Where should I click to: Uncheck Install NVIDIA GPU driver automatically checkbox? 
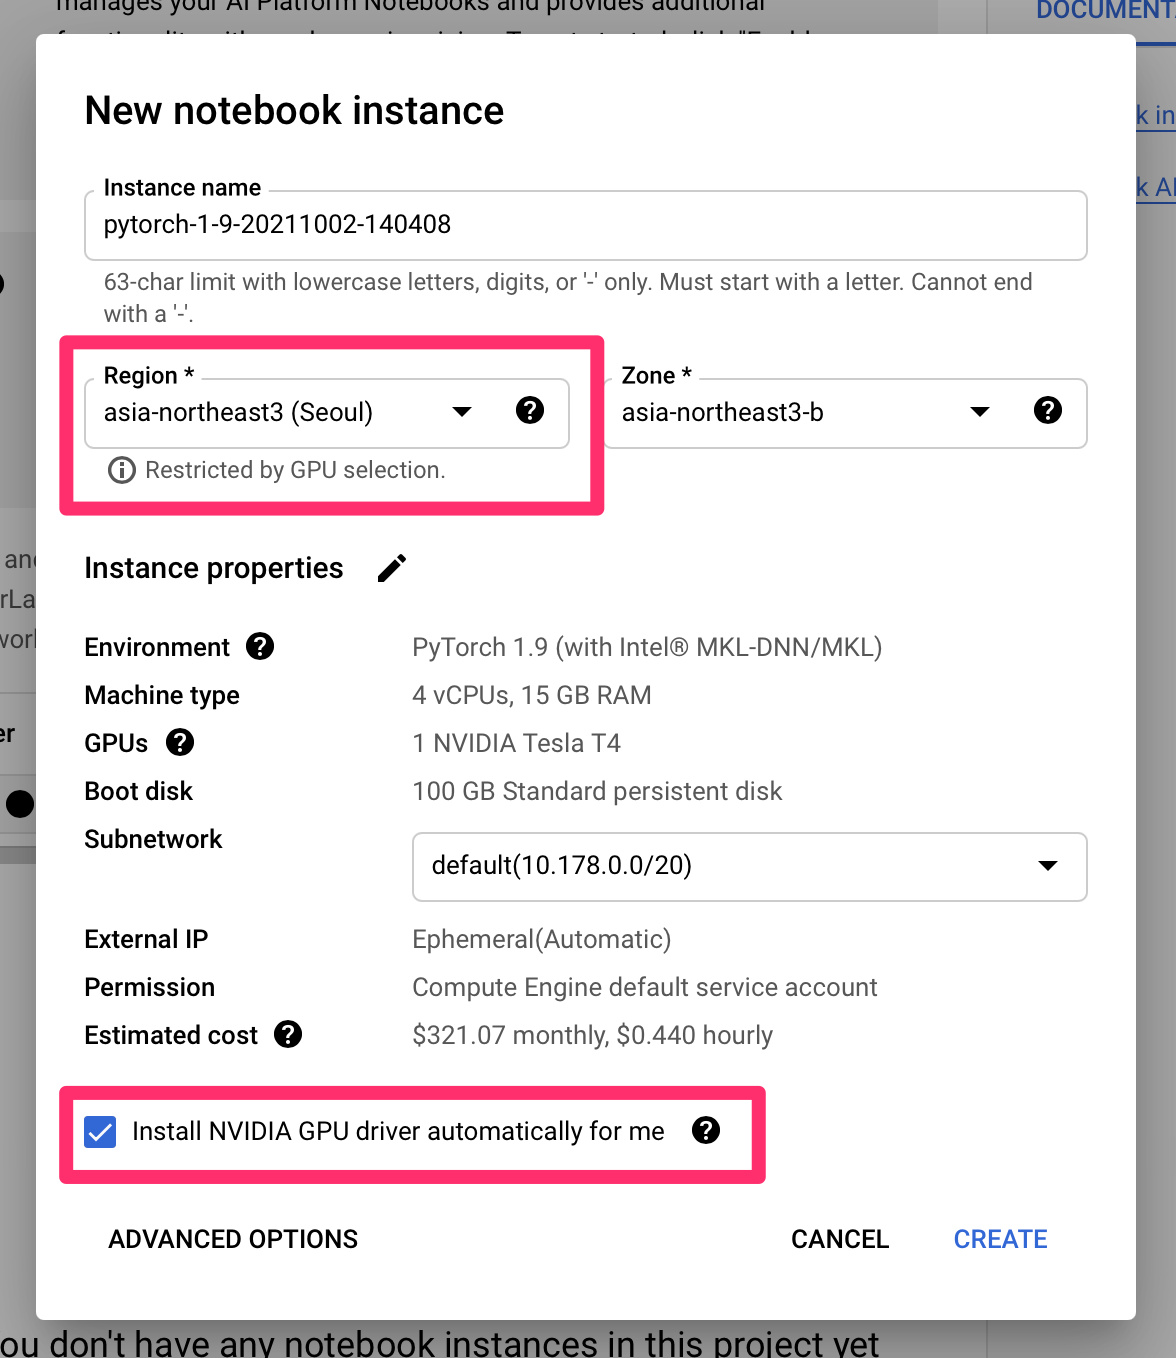pos(100,1131)
